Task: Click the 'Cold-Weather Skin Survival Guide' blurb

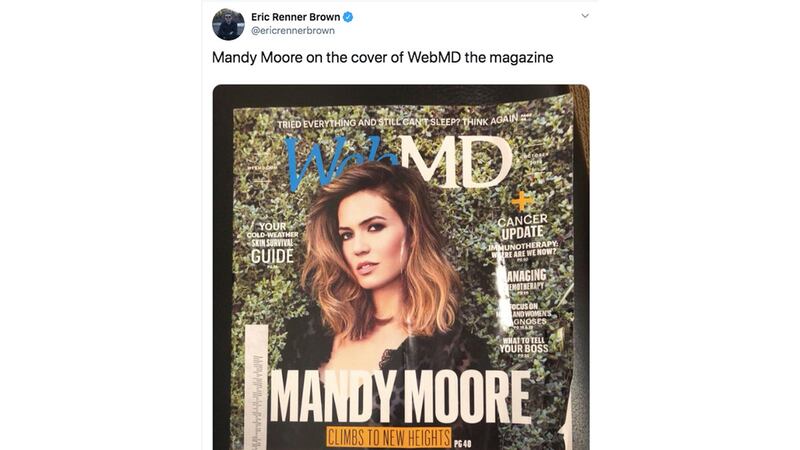Action: (272, 243)
